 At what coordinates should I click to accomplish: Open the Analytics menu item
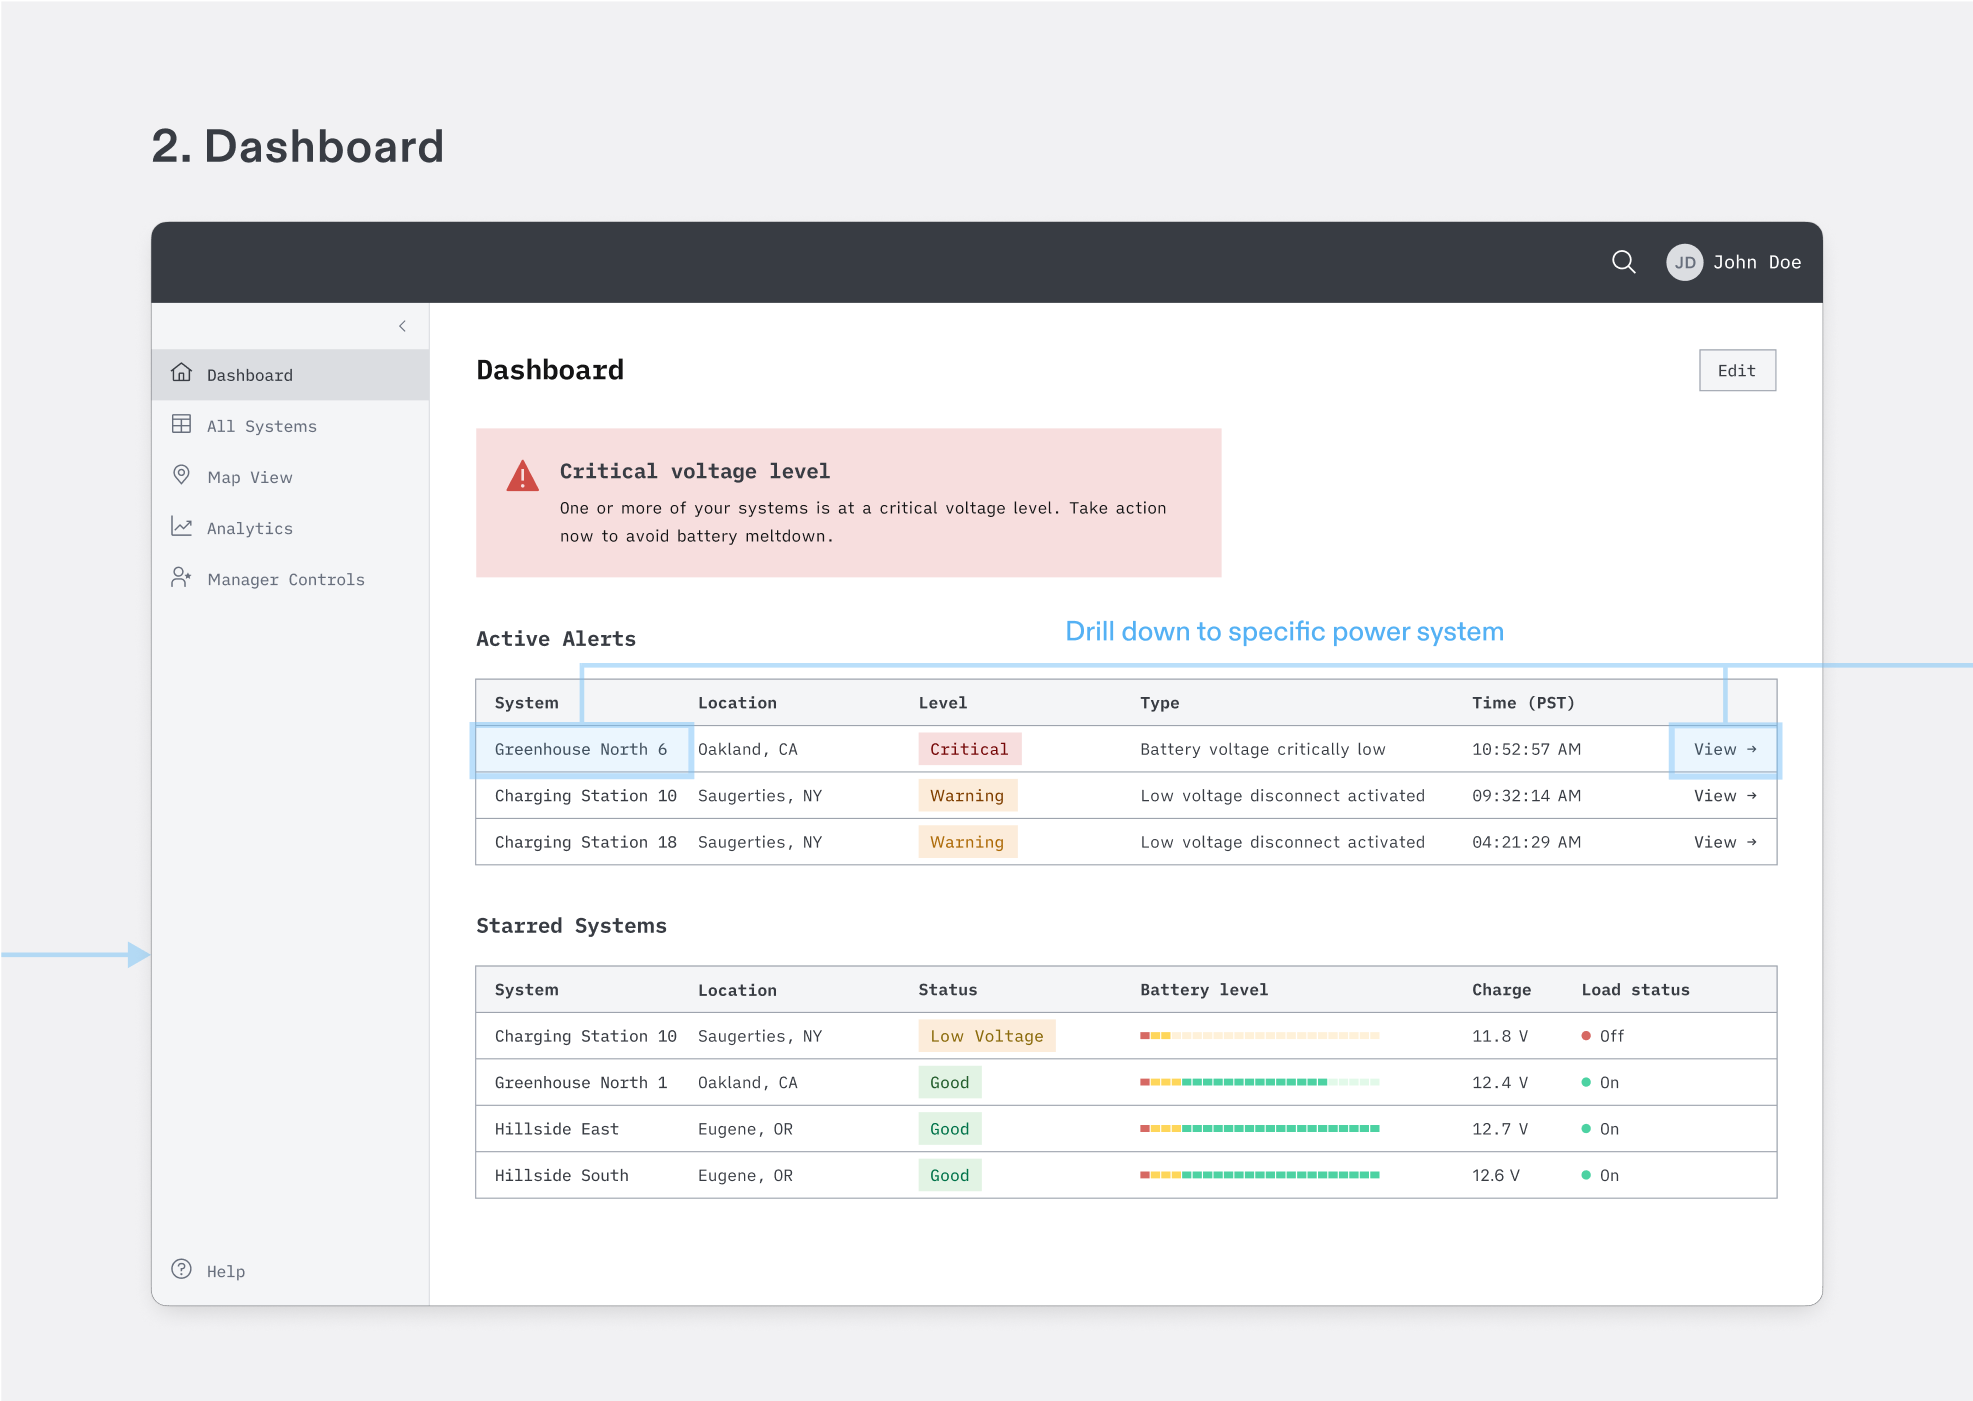click(x=249, y=528)
